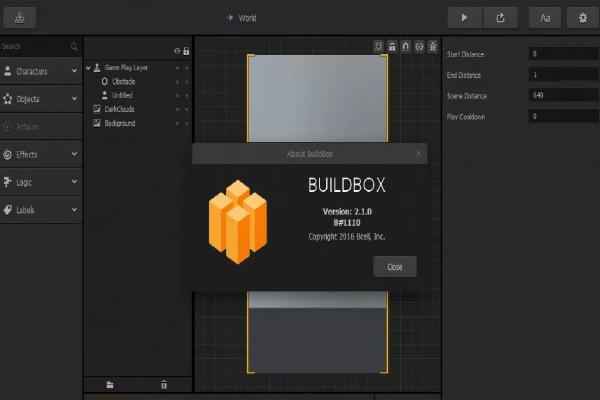600x400 pixels.
Task: Click the add folder icon
Action: tap(110, 385)
